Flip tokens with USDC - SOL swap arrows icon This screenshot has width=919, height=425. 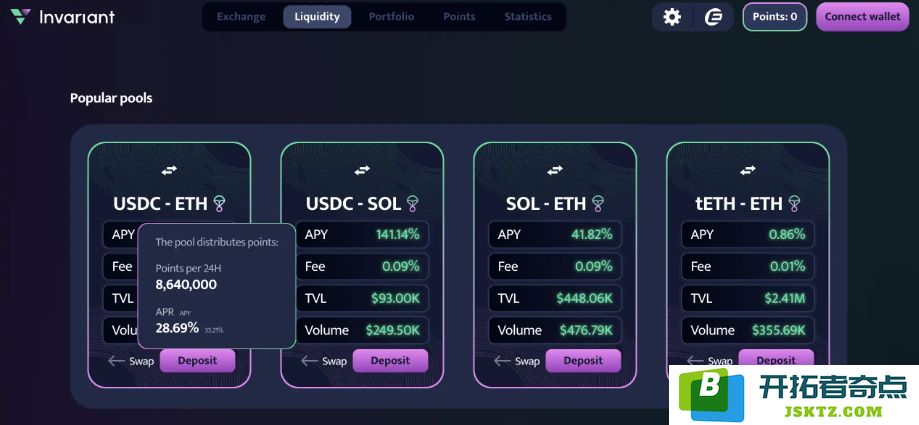coord(362,171)
